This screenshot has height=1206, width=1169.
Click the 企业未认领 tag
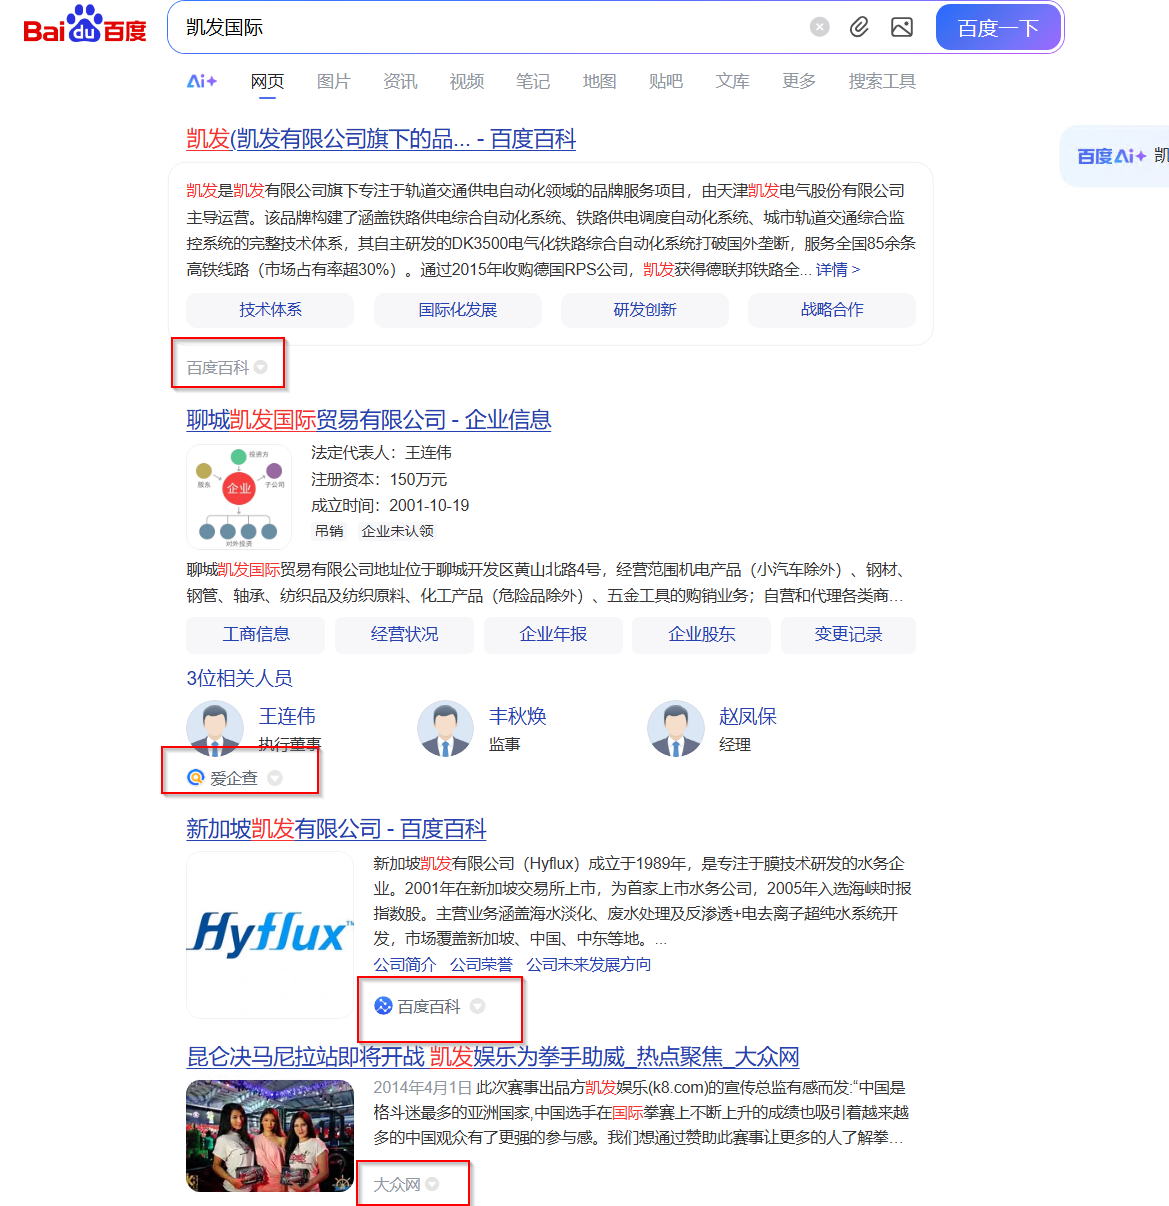398,531
